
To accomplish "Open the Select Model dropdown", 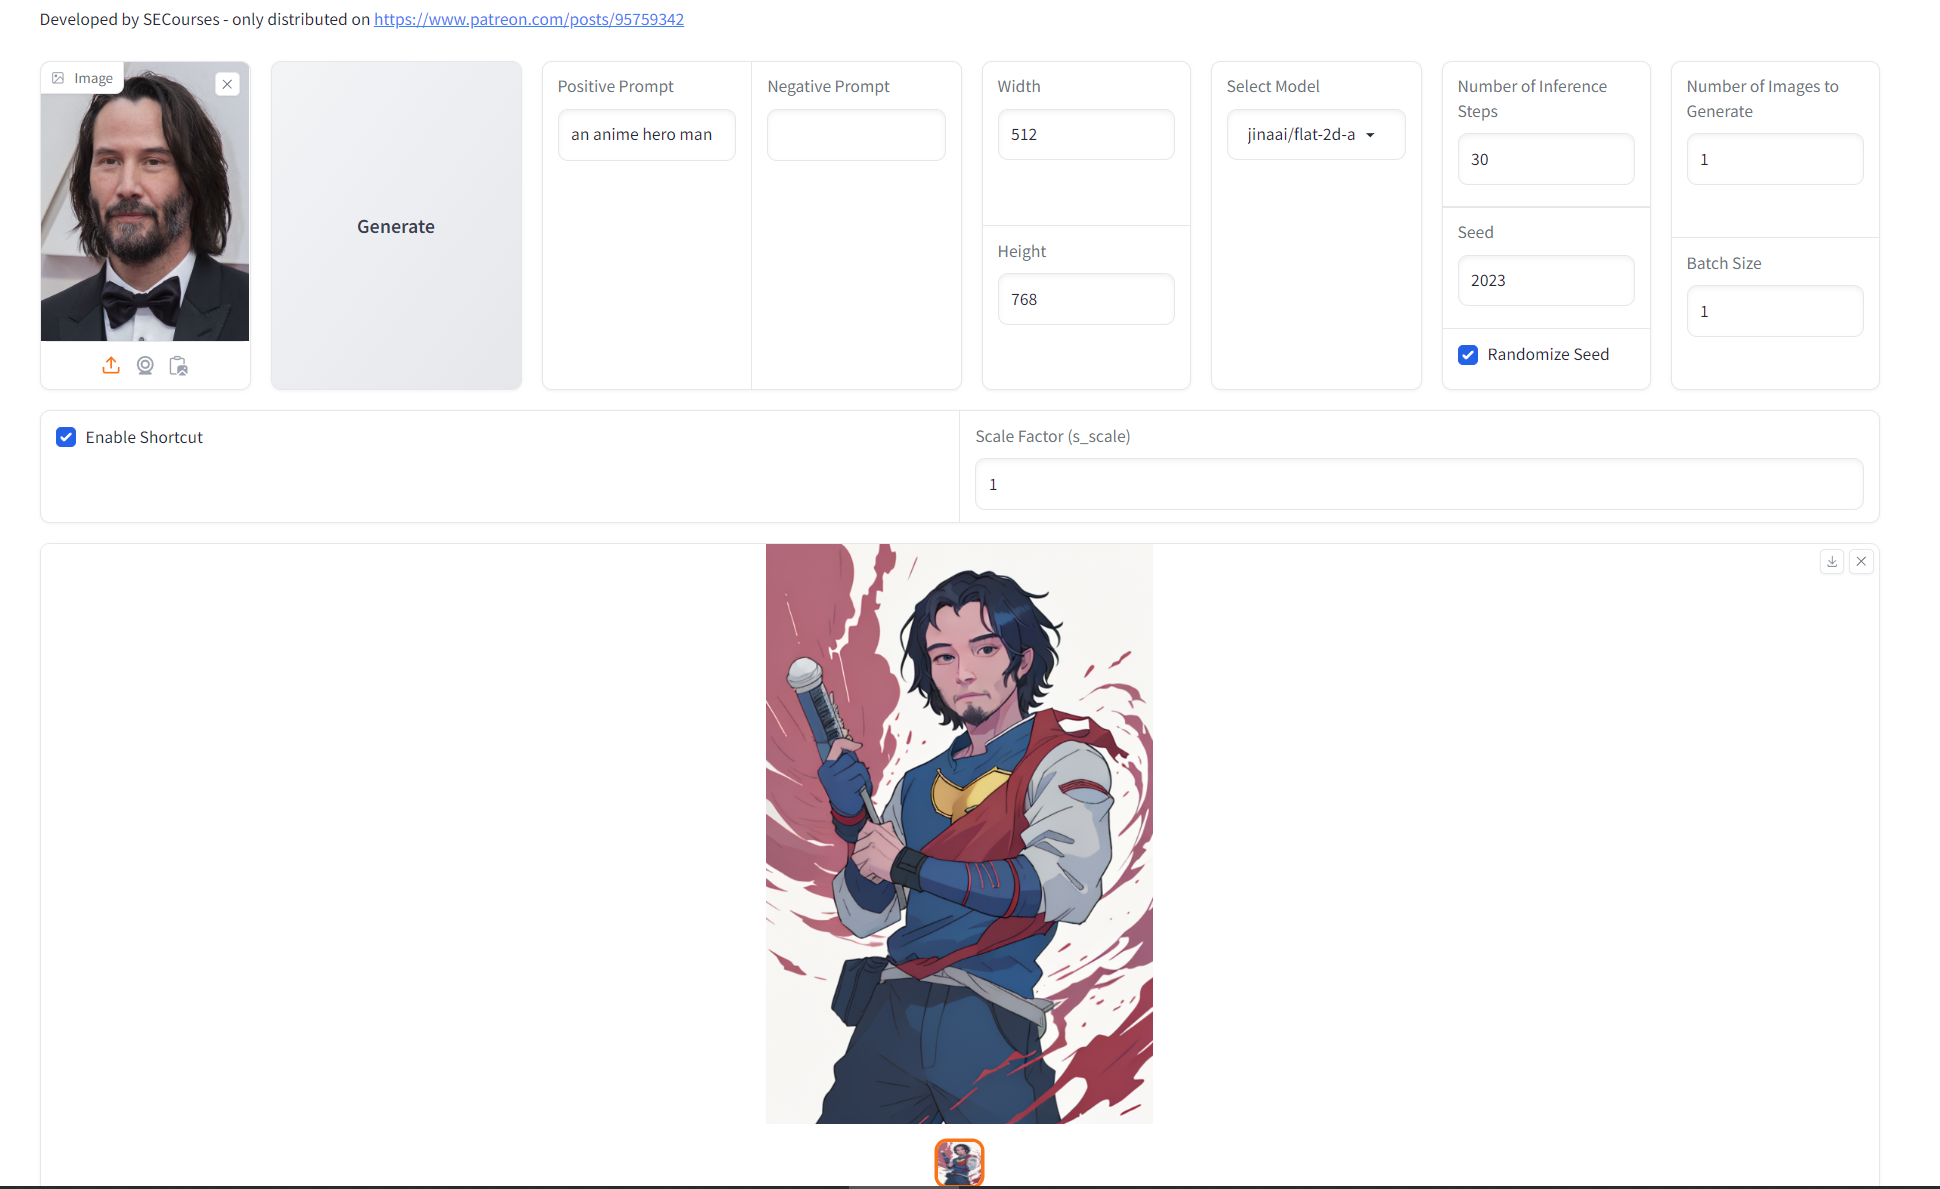I will [1302, 135].
